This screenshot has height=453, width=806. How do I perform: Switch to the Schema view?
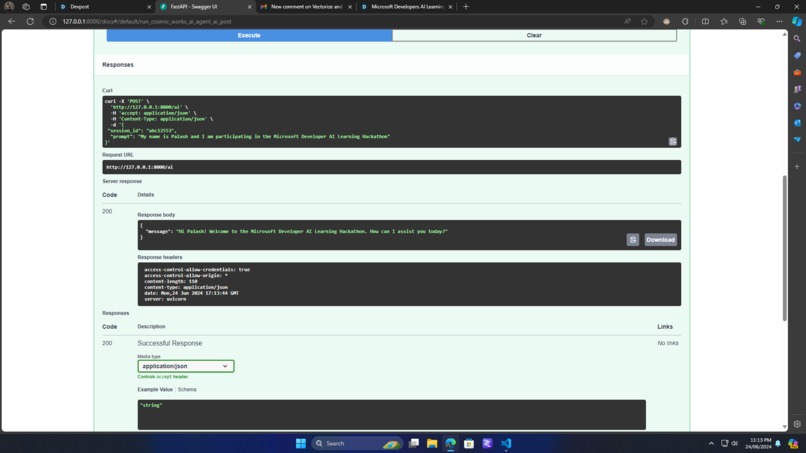tap(187, 389)
